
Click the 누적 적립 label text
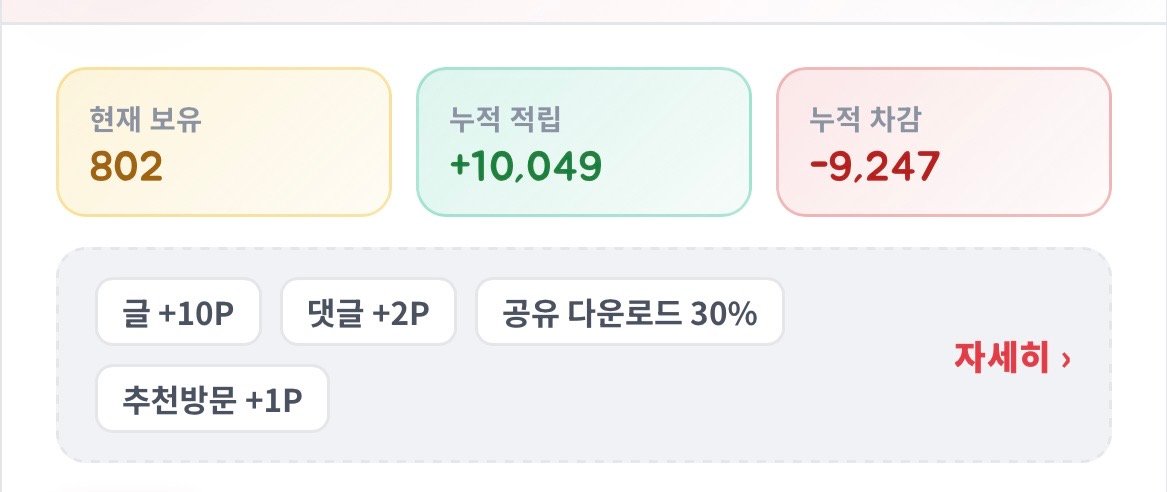(x=505, y=120)
